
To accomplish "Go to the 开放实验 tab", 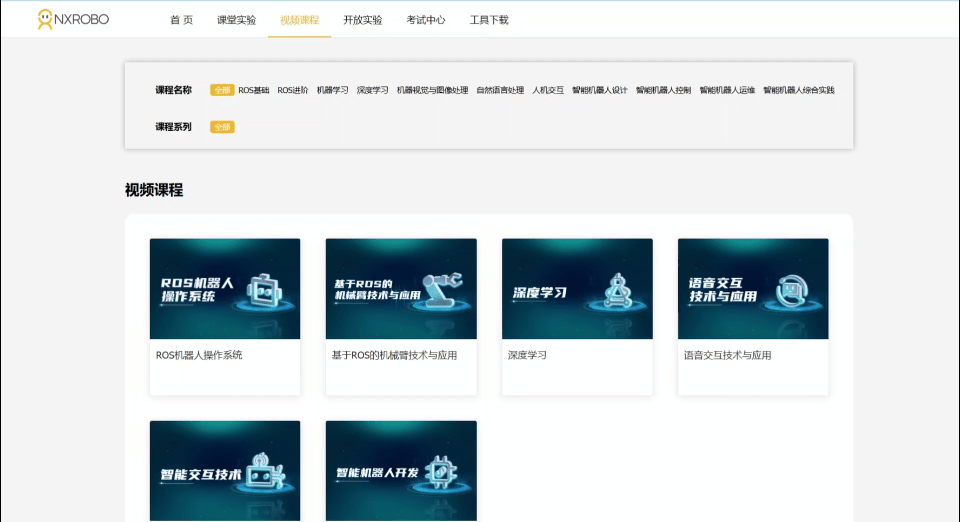I will [362, 20].
